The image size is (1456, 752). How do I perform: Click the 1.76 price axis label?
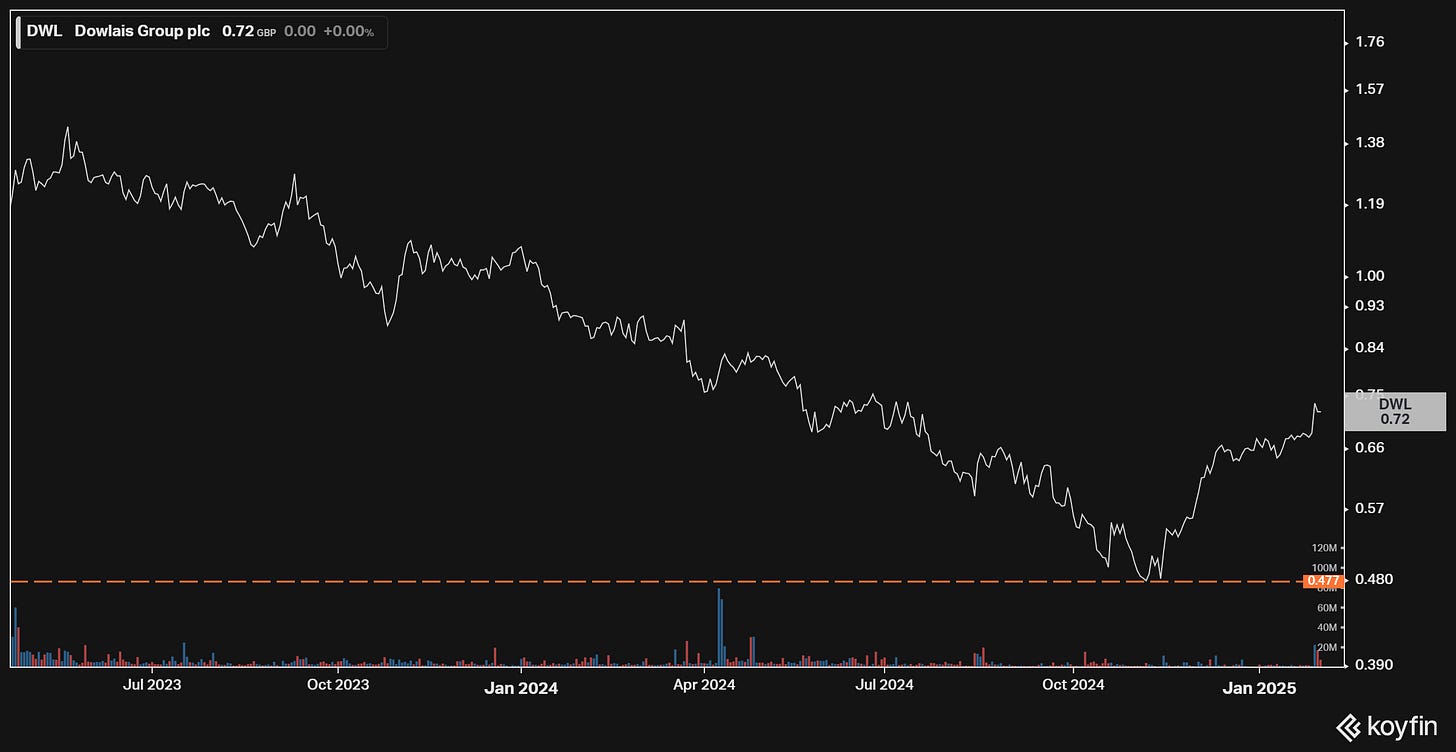click(1369, 42)
